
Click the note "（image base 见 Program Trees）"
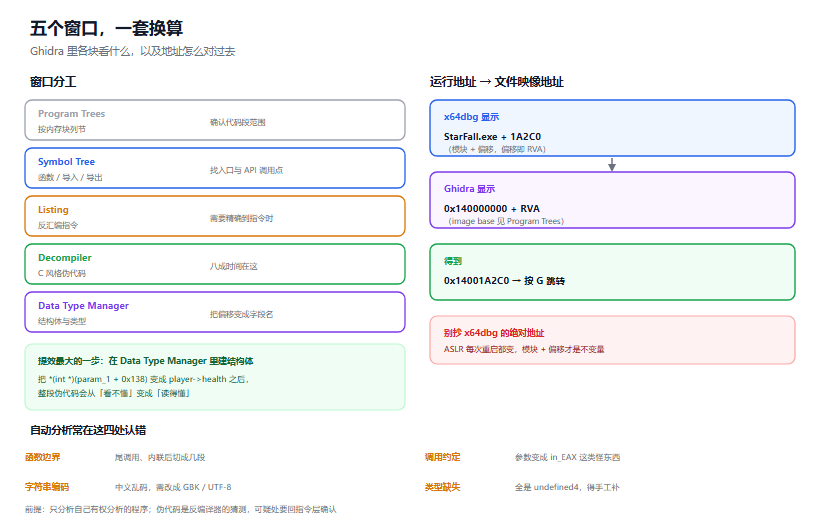(504, 221)
